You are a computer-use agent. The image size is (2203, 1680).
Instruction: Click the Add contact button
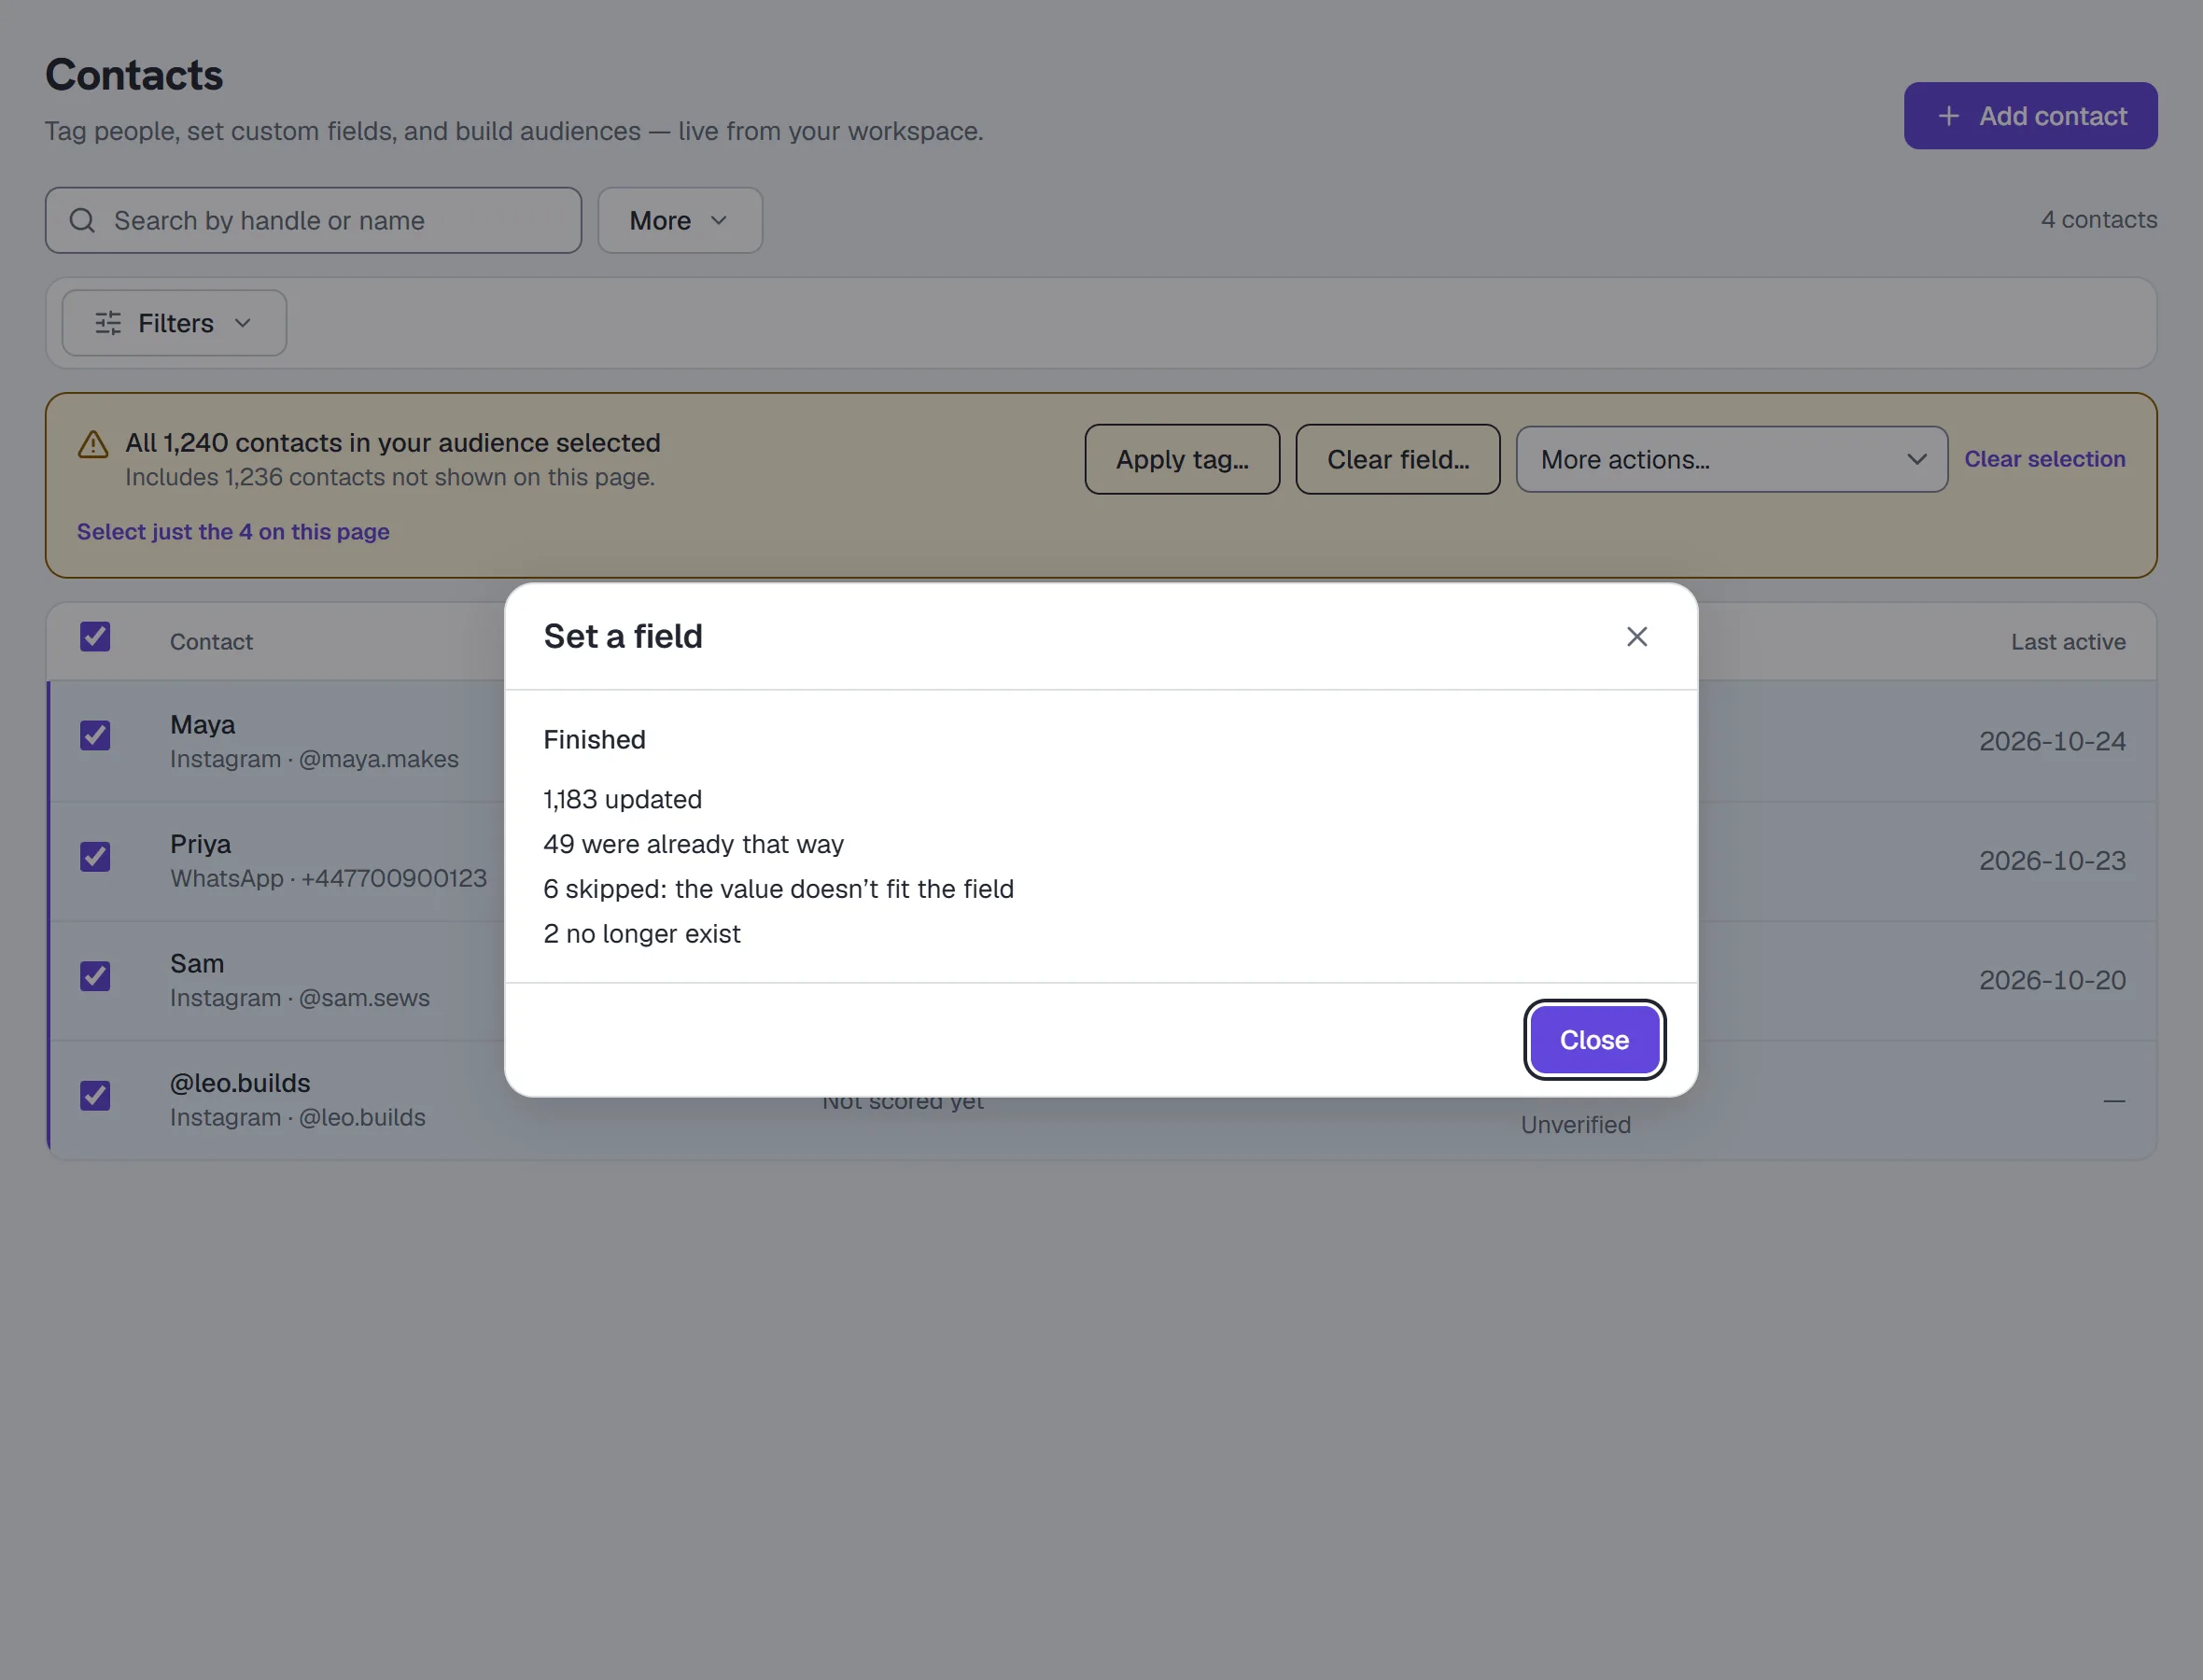pyautogui.click(x=2030, y=116)
